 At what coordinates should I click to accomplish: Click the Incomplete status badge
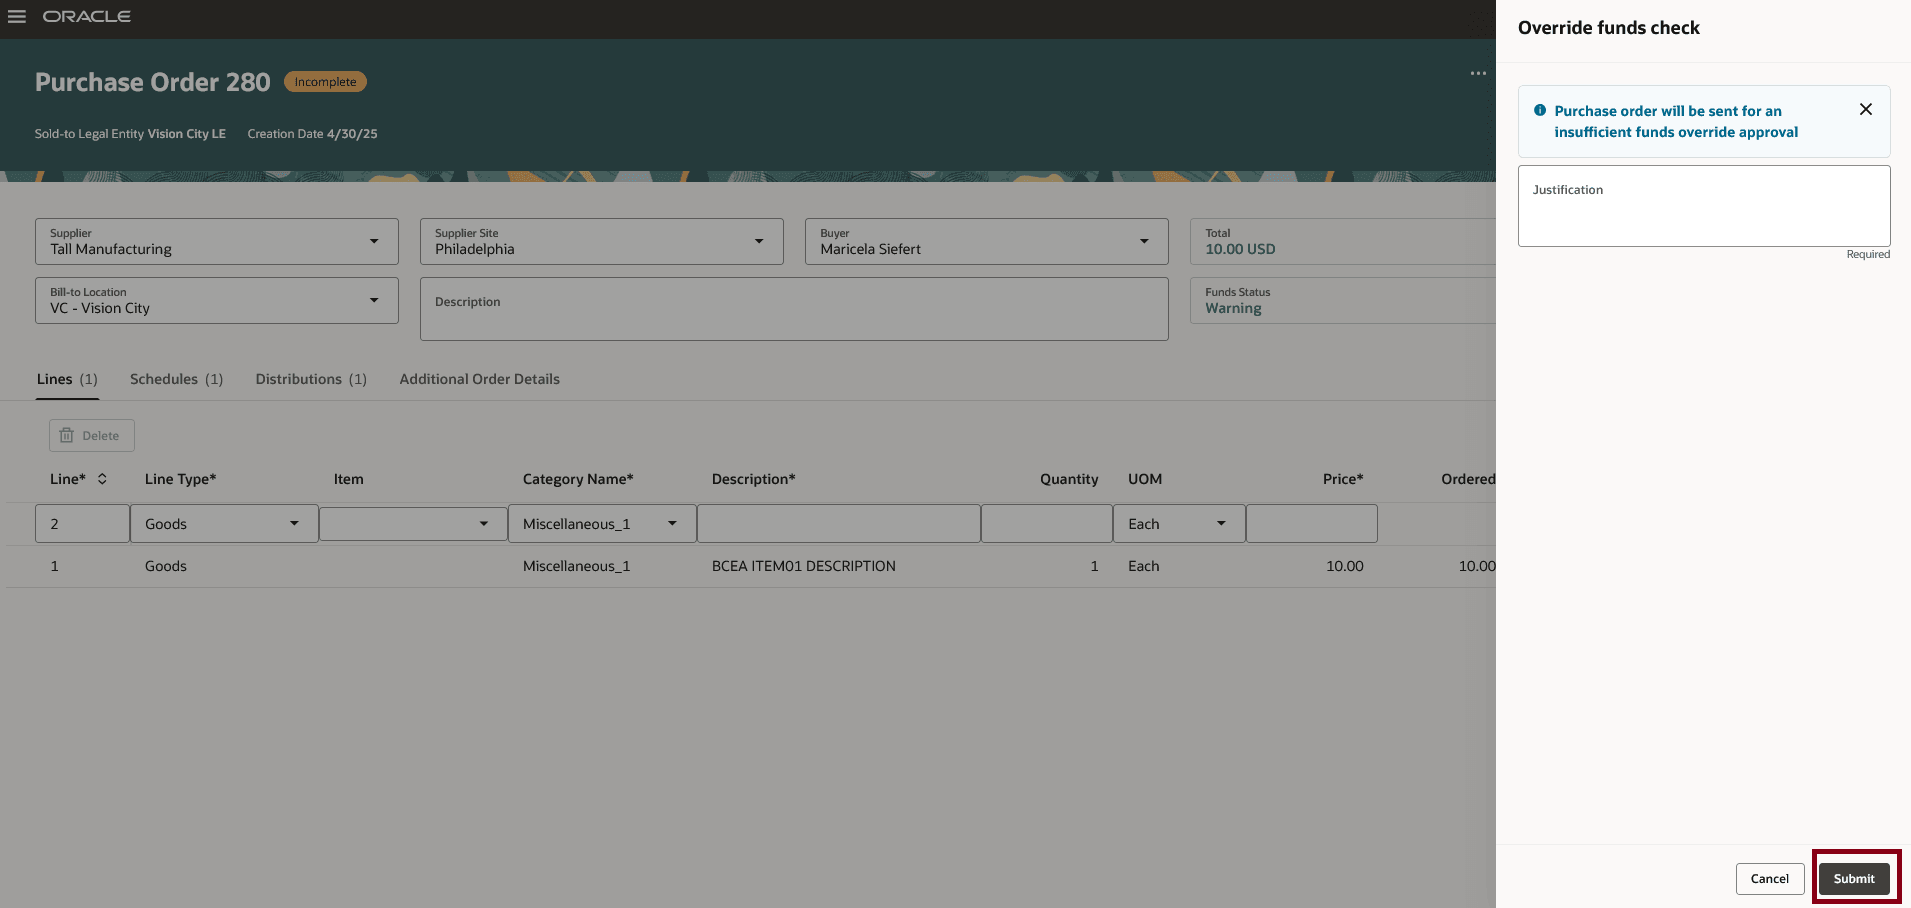[x=325, y=81]
